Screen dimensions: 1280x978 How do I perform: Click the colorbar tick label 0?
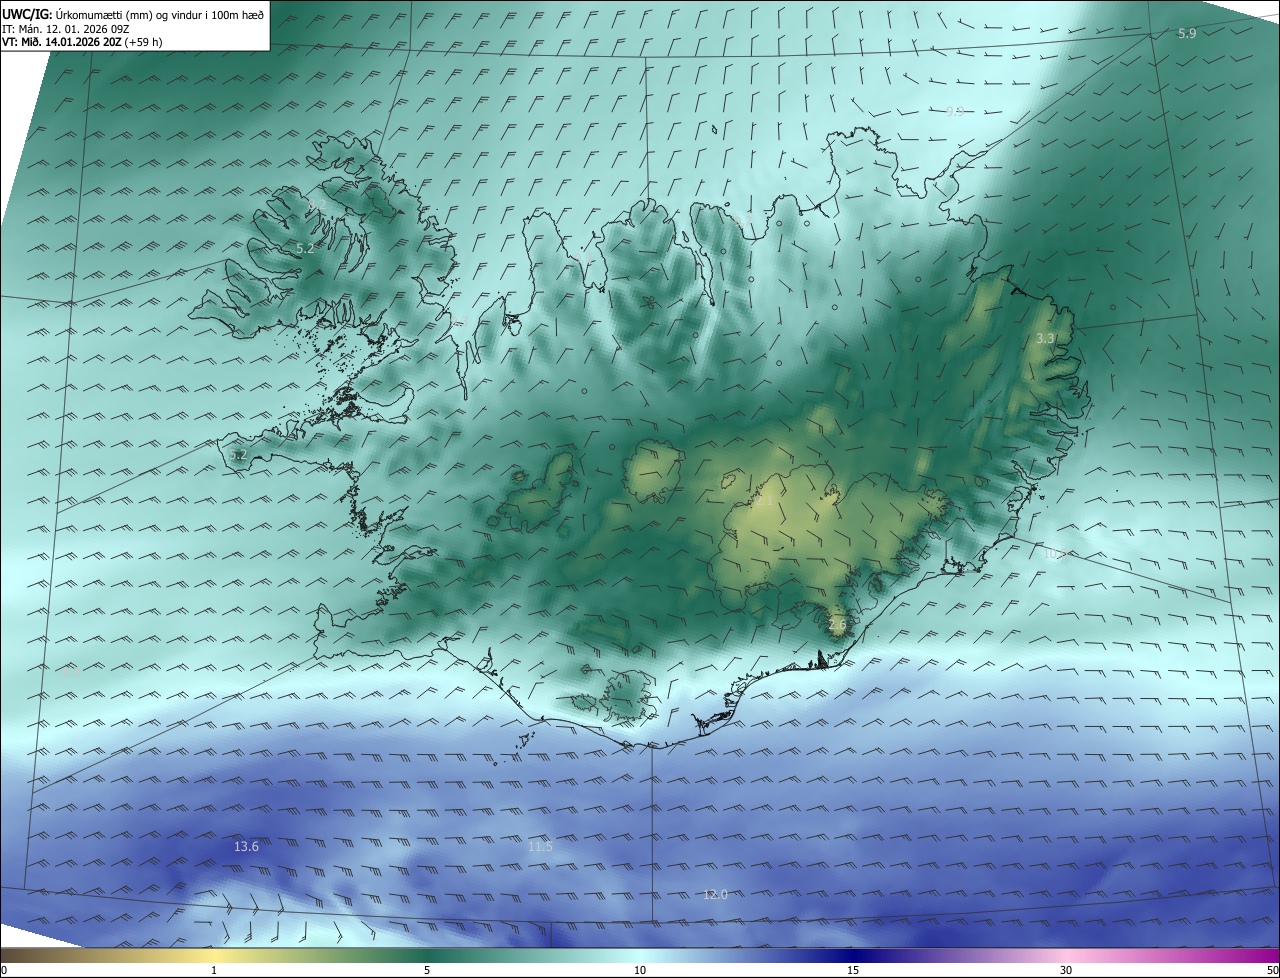[x=4, y=970]
